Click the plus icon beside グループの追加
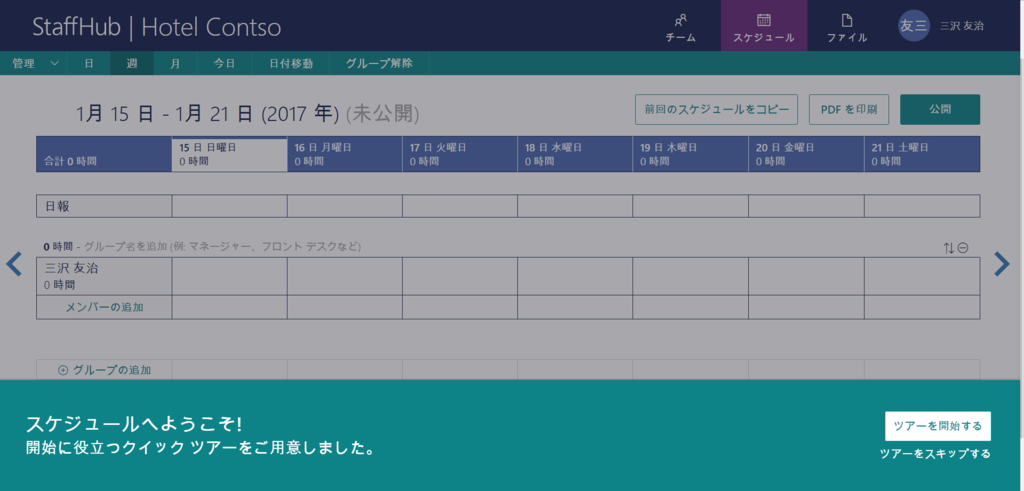The image size is (1024, 491). pos(63,370)
